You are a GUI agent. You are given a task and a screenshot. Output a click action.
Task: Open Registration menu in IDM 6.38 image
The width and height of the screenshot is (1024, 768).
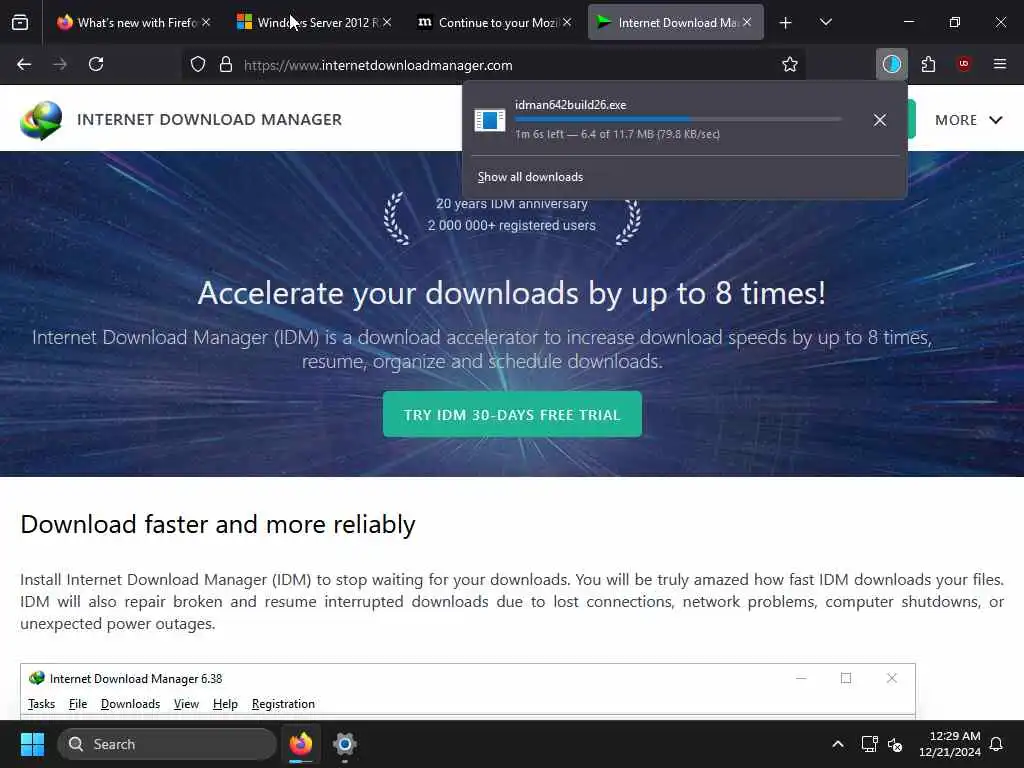pyautogui.click(x=283, y=704)
